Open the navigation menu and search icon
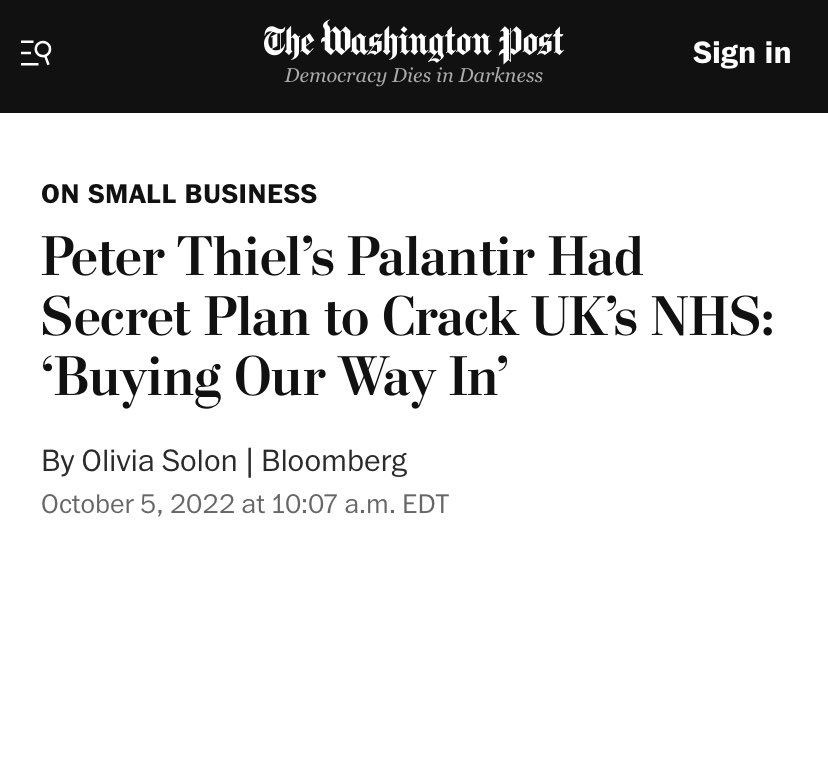The height and width of the screenshot is (776, 828). (36, 53)
